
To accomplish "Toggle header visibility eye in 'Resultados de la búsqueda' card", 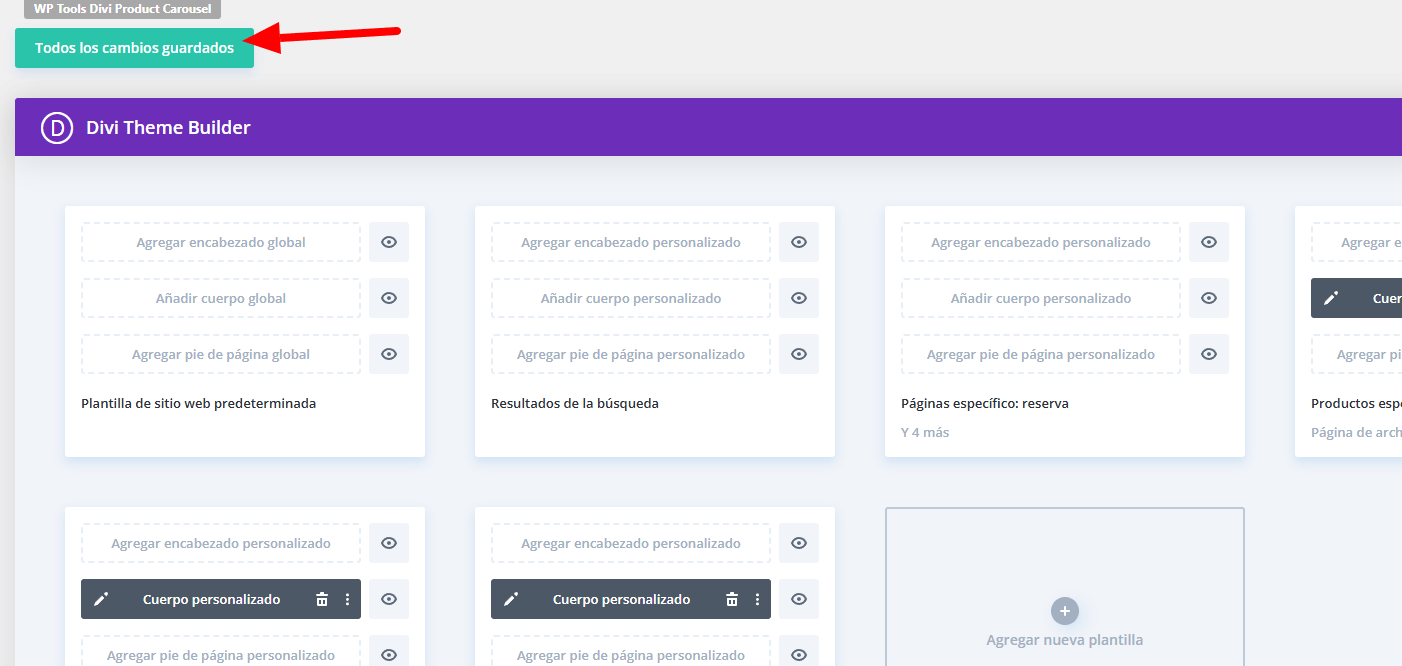I will [799, 242].
